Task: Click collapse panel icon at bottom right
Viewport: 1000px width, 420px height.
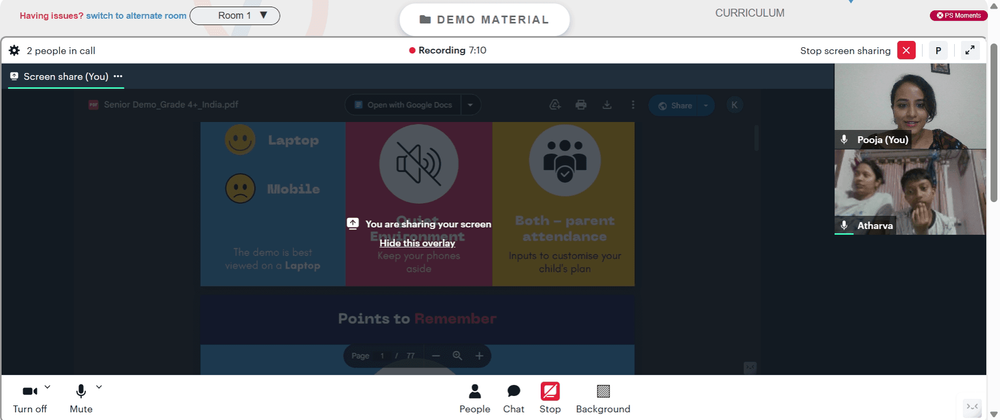Action: pos(971,407)
